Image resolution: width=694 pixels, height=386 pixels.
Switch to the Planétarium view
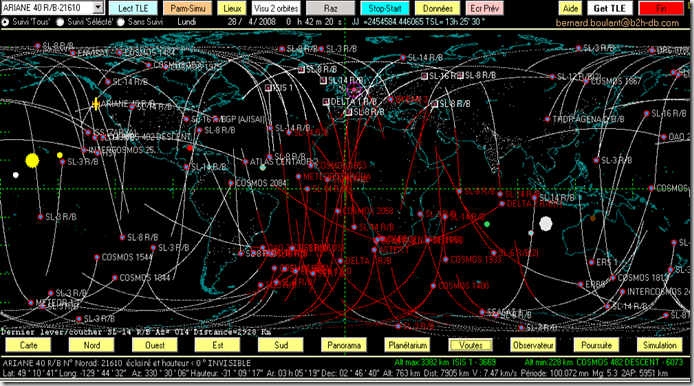[x=408, y=345]
